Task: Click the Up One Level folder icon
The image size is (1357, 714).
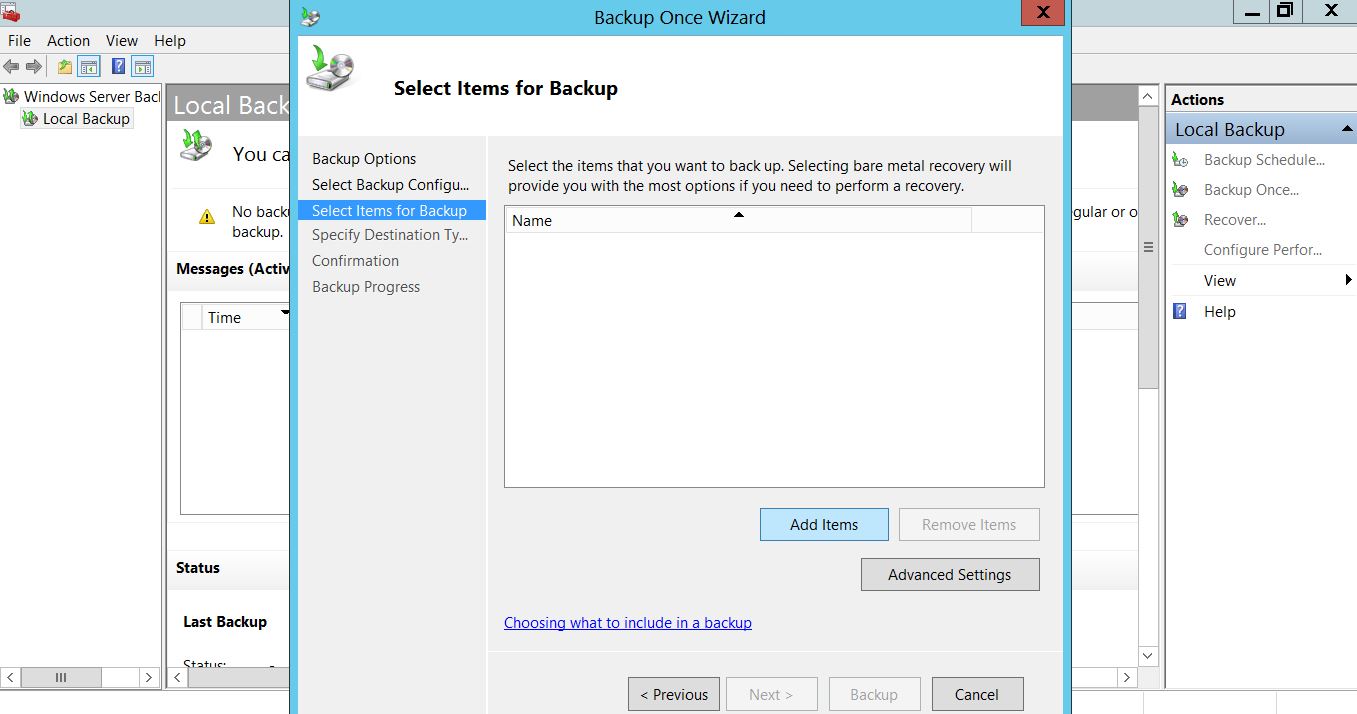Action: [65, 67]
